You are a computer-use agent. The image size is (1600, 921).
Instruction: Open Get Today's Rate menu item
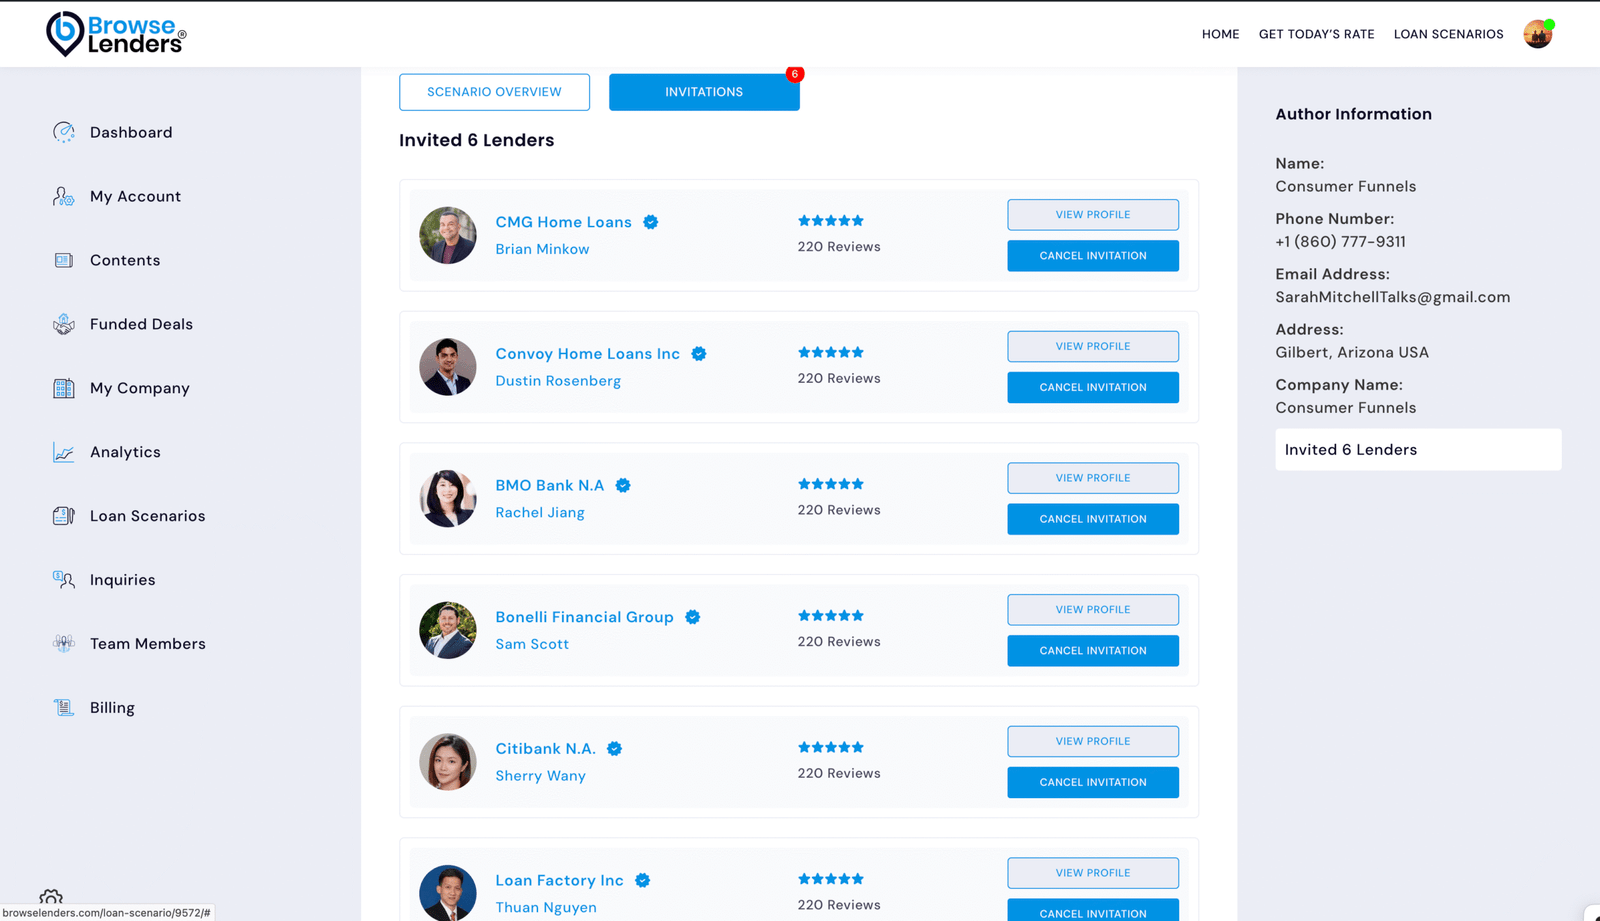1316,34
